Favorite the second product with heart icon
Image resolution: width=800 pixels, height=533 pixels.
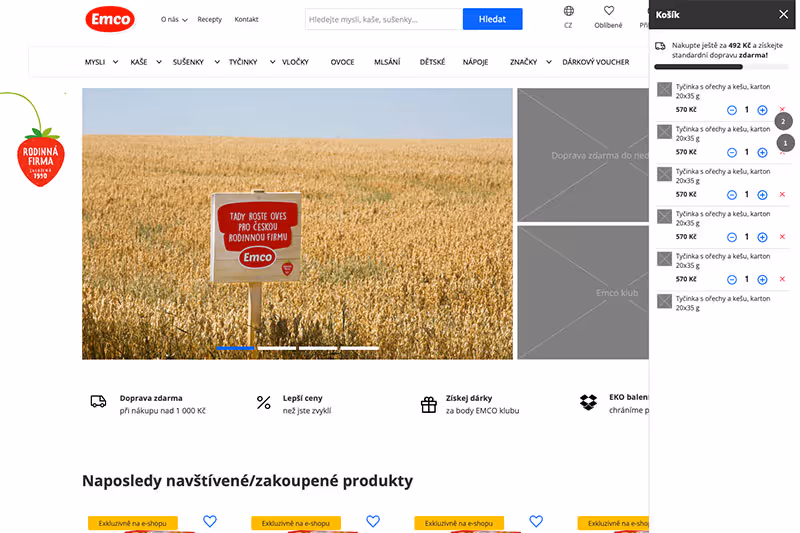click(x=373, y=521)
